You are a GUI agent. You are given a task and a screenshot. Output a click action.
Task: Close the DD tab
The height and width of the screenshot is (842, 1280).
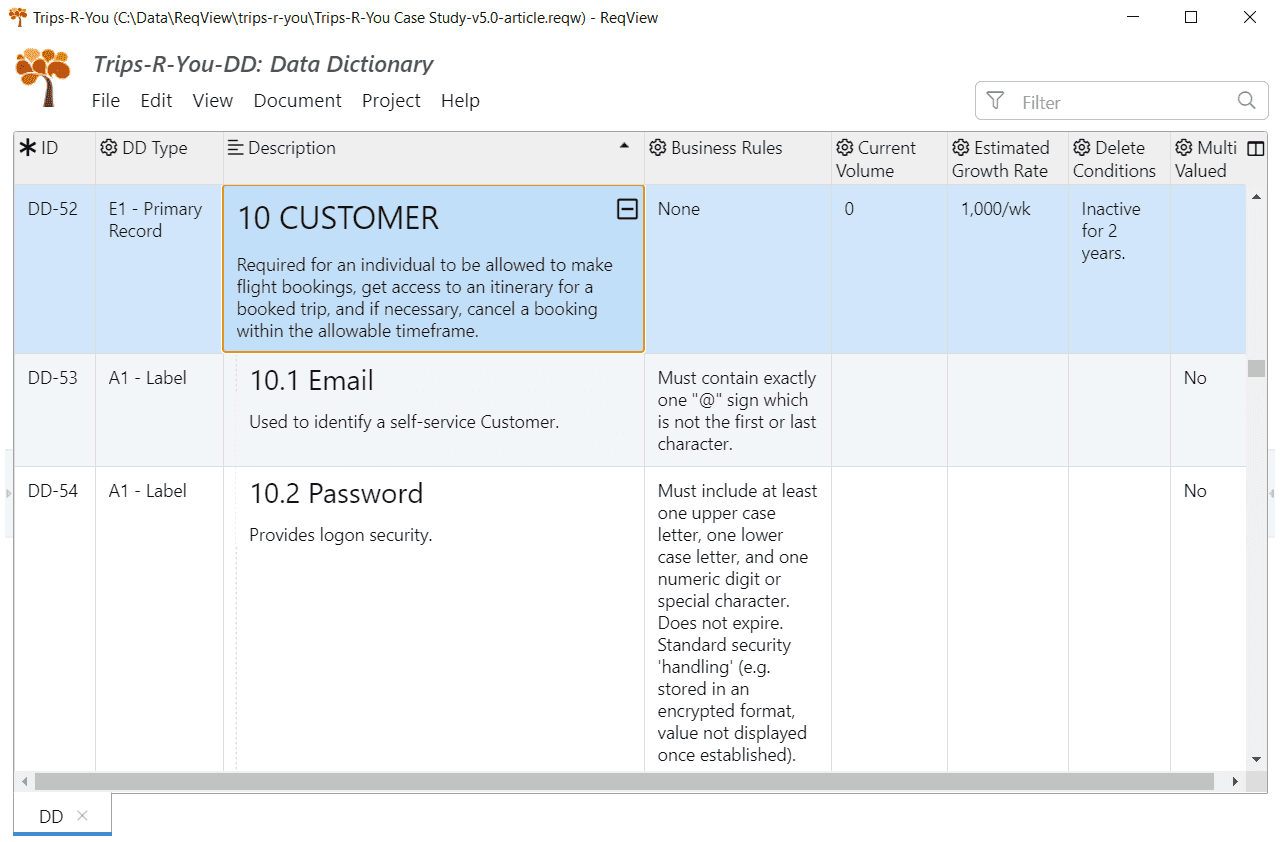pyautogui.click(x=83, y=816)
